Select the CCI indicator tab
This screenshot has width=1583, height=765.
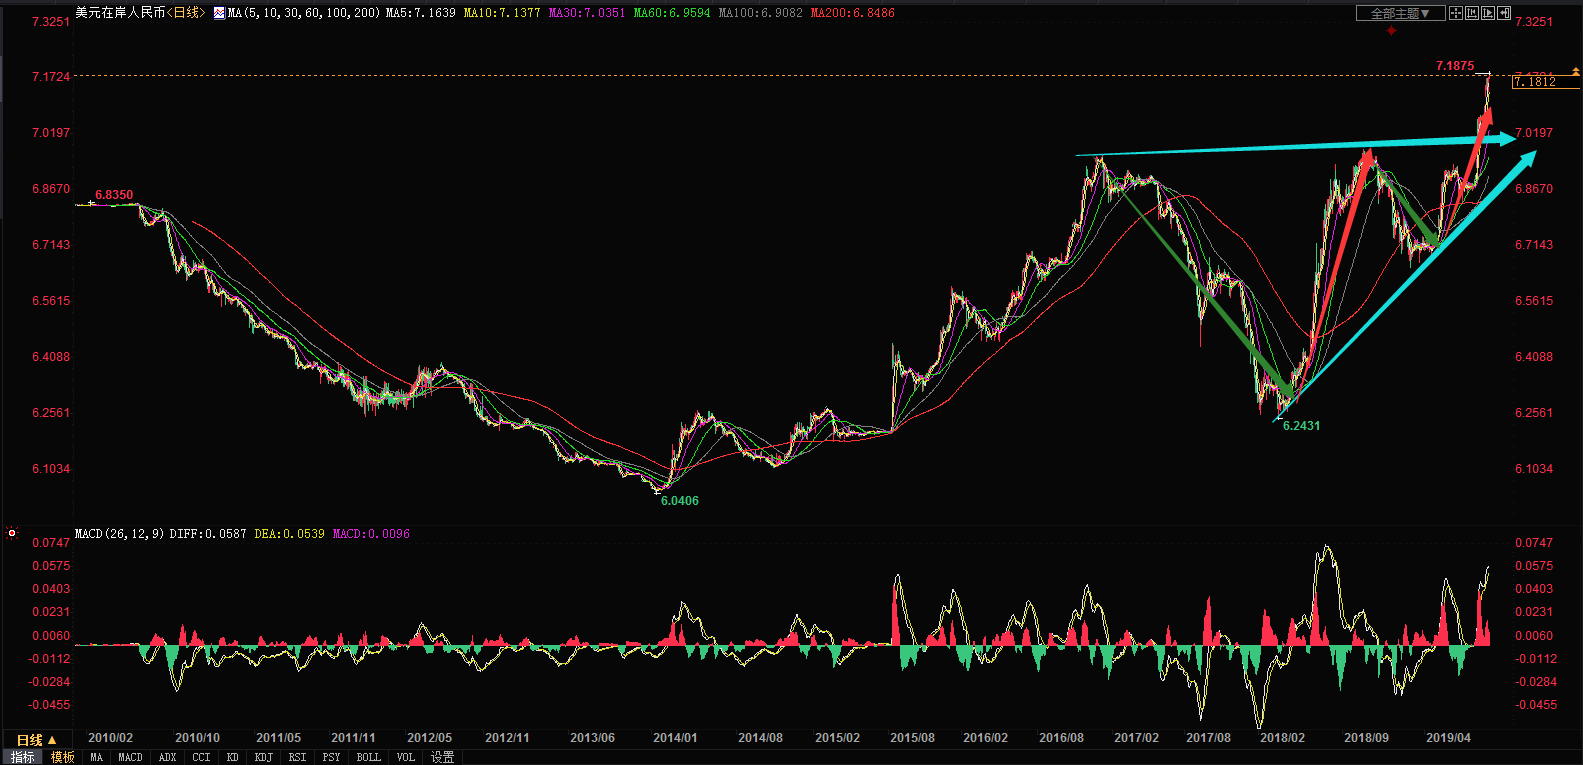pyautogui.click(x=201, y=757)
